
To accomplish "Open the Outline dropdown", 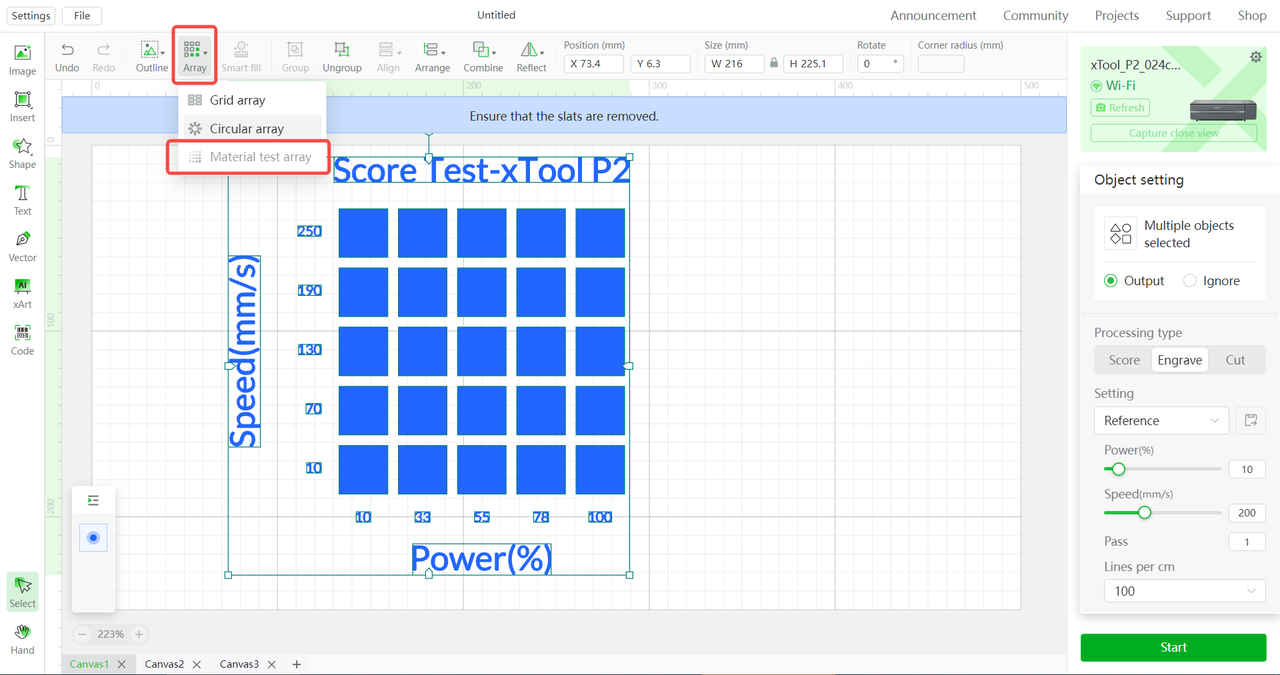I will (152, 57).
